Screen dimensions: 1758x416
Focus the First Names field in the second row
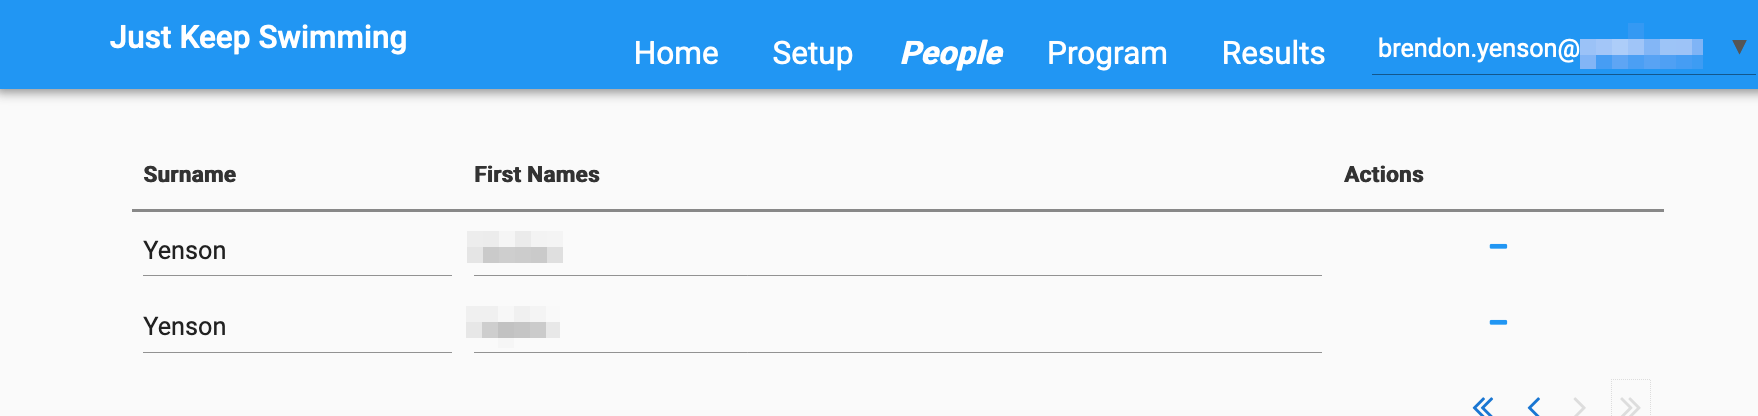(896, 327)
